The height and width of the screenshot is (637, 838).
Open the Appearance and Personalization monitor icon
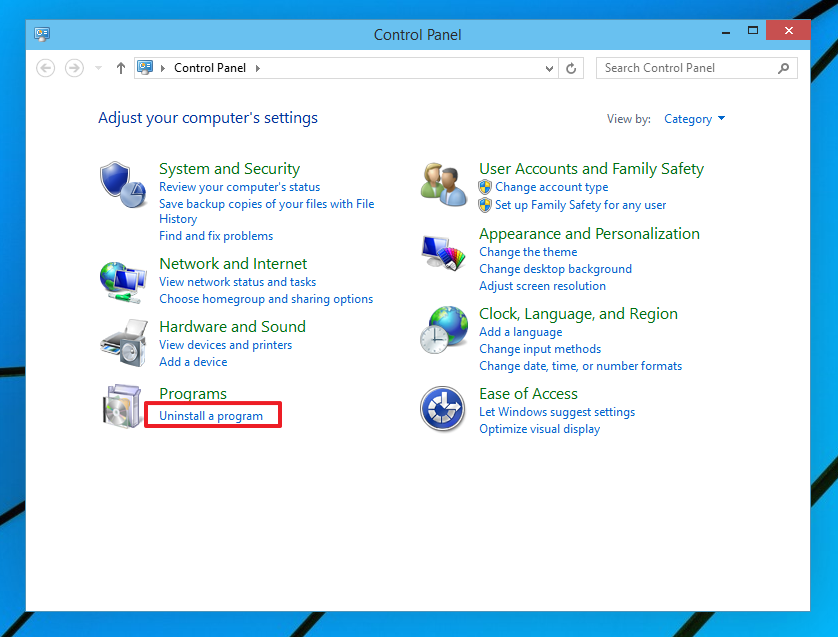point(444,253)
